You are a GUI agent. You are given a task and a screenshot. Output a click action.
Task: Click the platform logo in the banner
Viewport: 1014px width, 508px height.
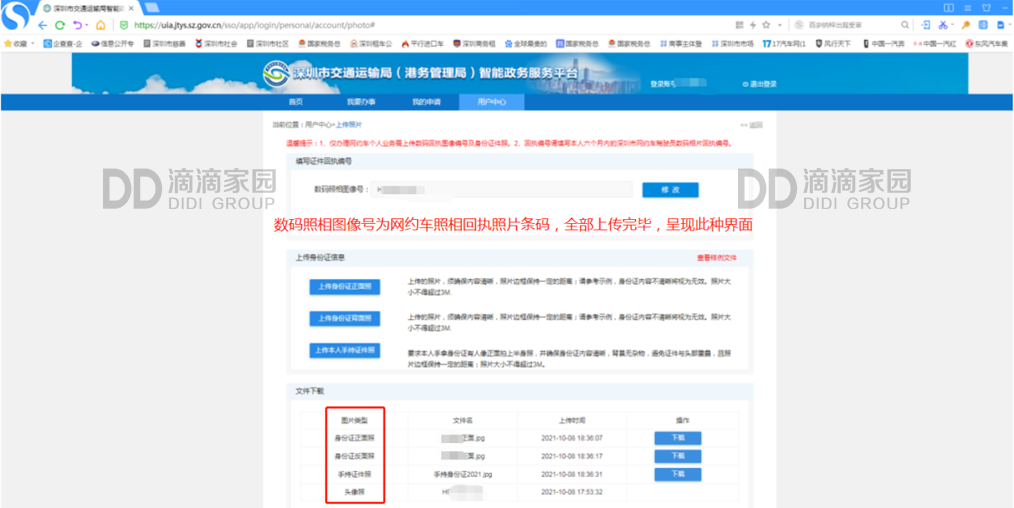point(276,74)
